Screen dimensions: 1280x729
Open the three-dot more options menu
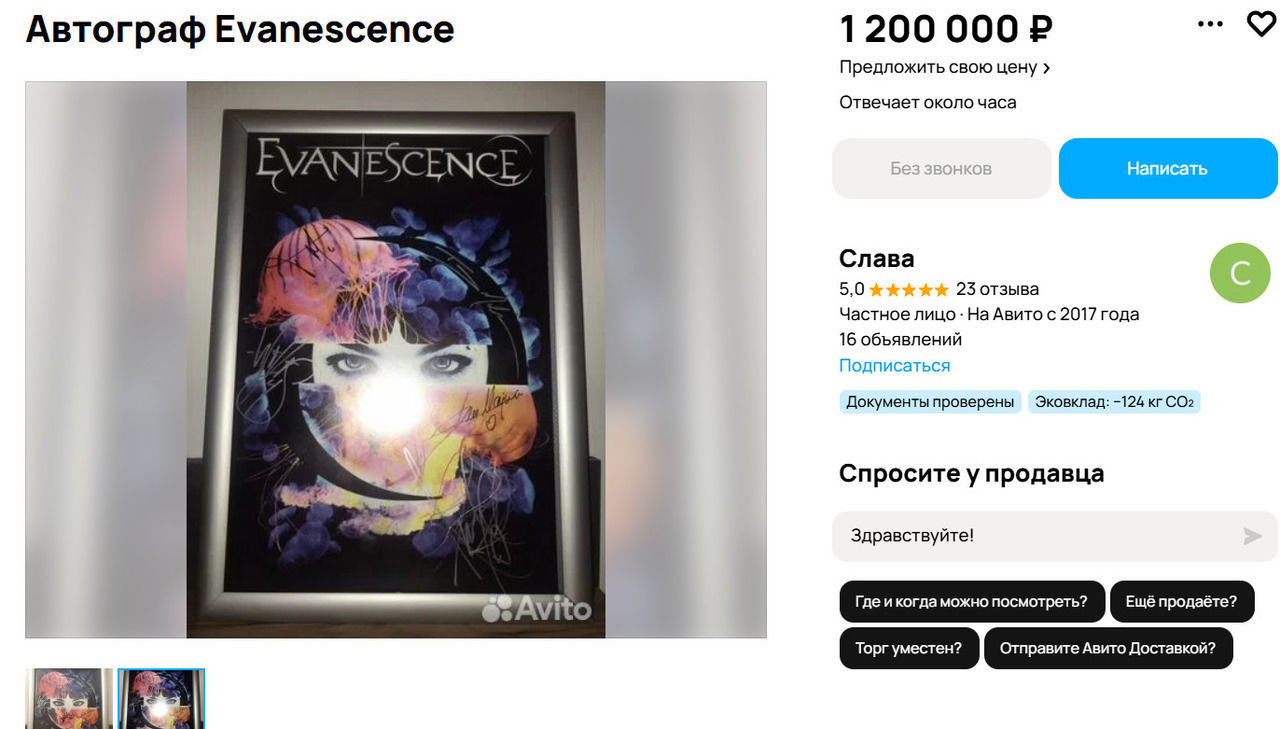[1210, 24]
